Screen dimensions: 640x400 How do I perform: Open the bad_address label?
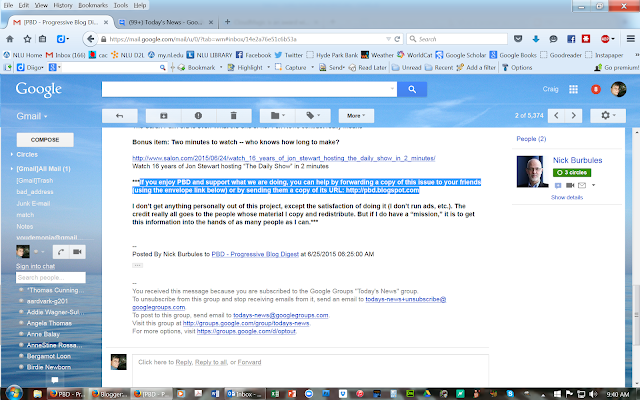point(35,192)
